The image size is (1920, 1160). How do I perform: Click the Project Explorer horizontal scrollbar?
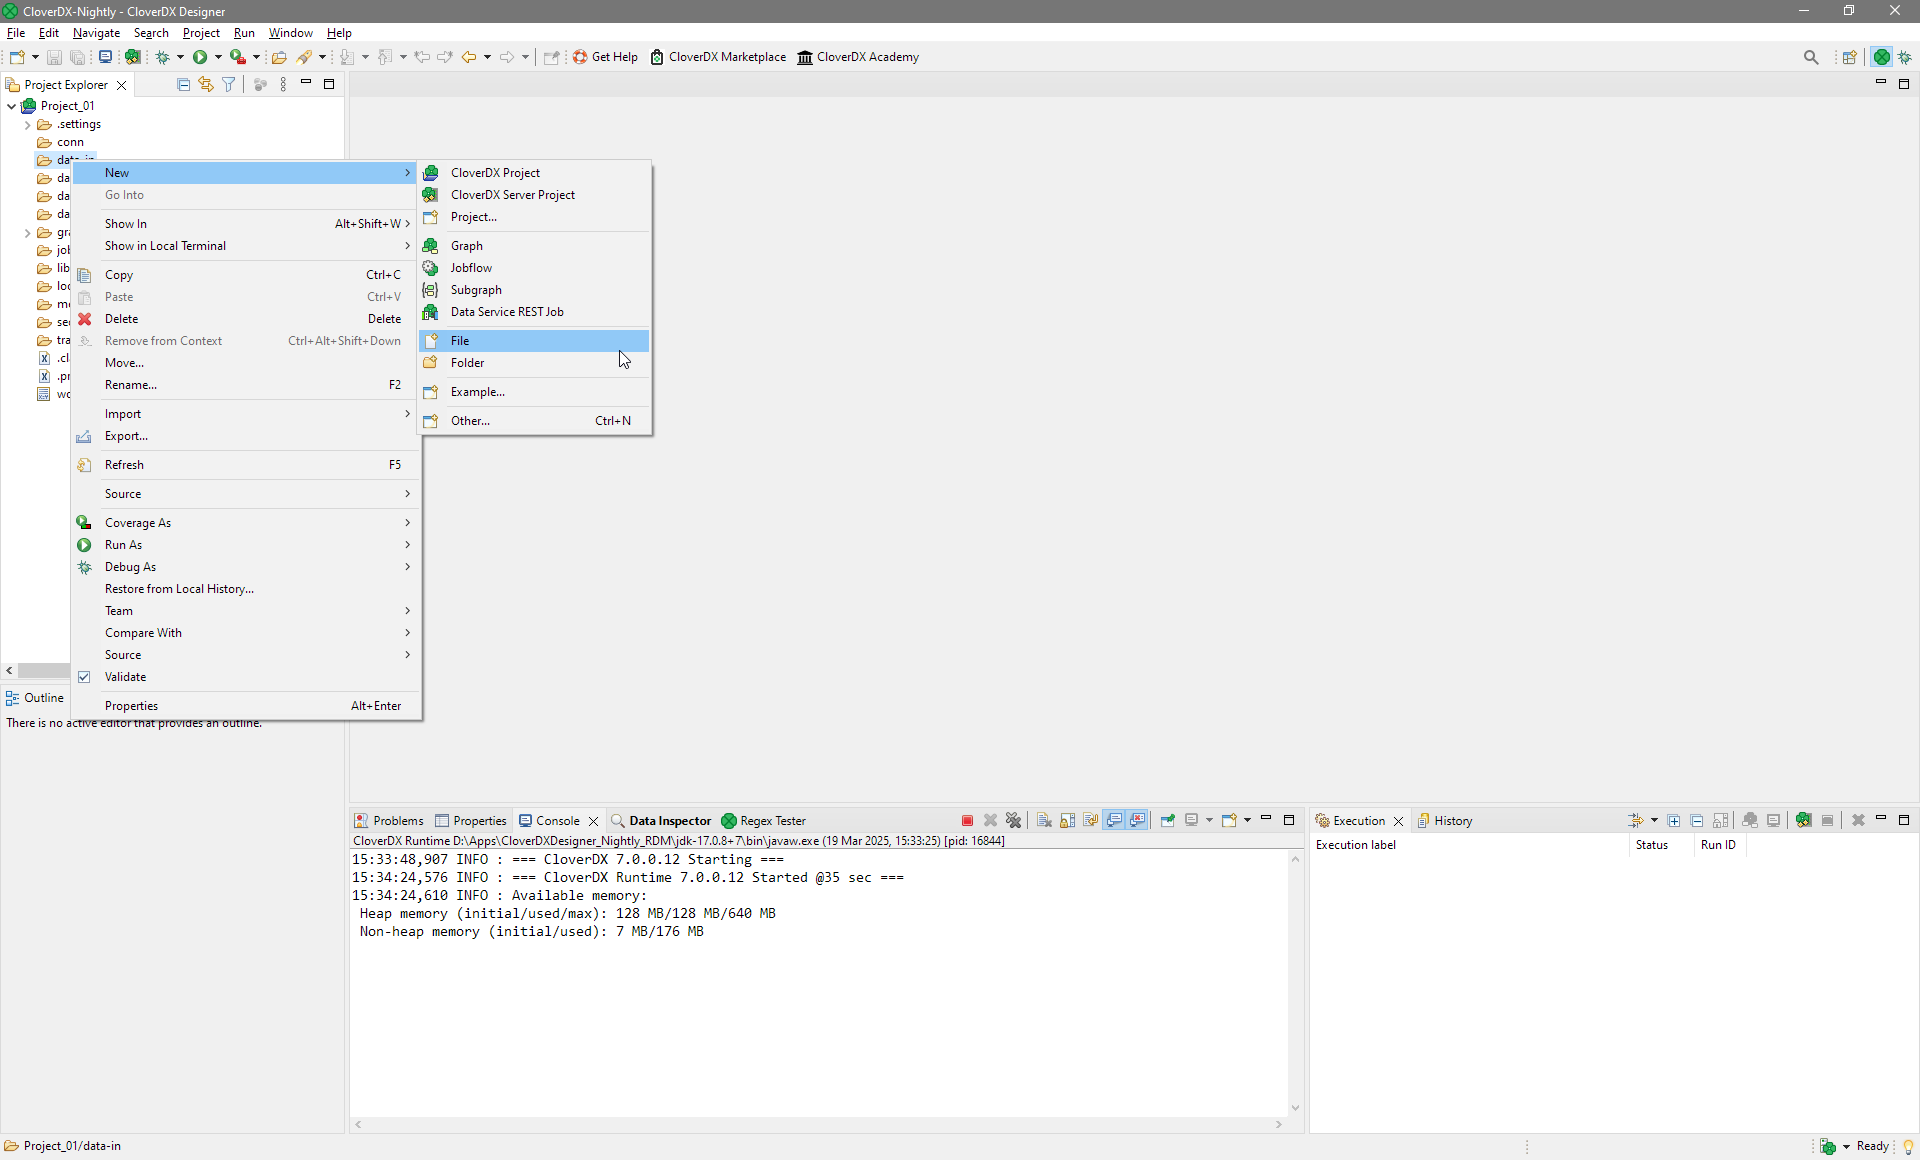[x=43, y=671]
